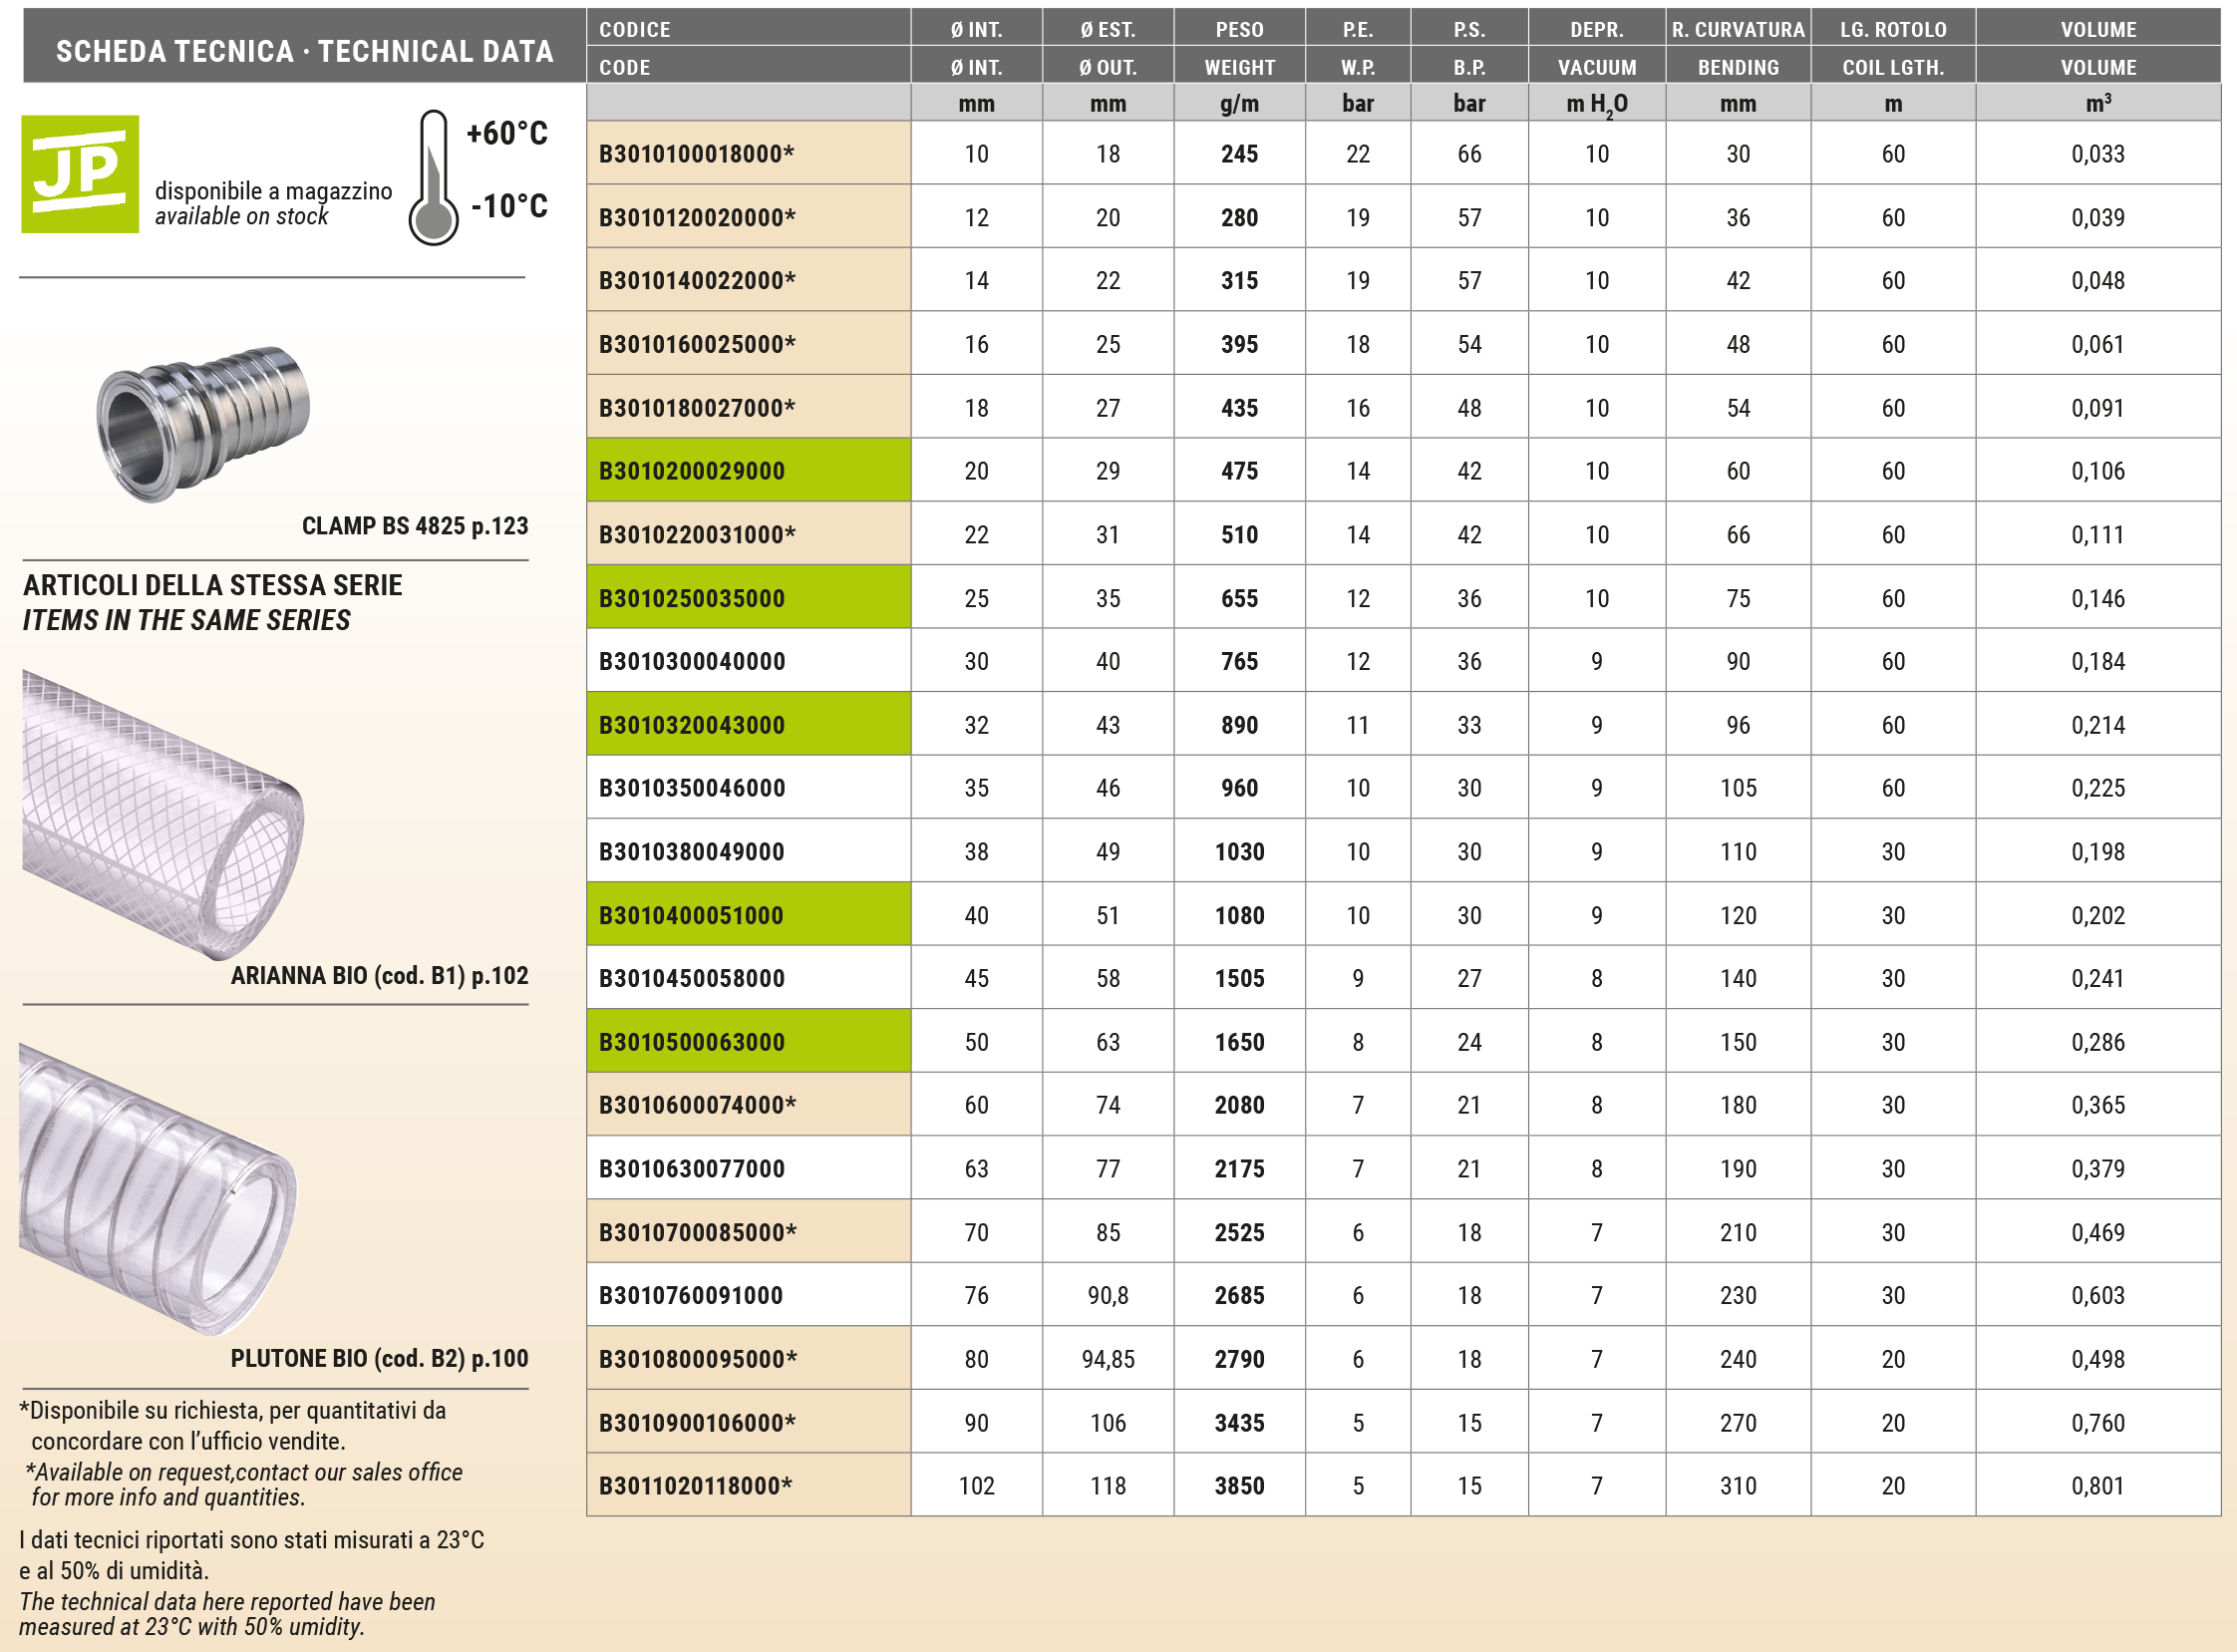Click the VOLUME column header
This screenshot has height=1652, width=2237.
pyautogui.click(x=2097, y=47)
